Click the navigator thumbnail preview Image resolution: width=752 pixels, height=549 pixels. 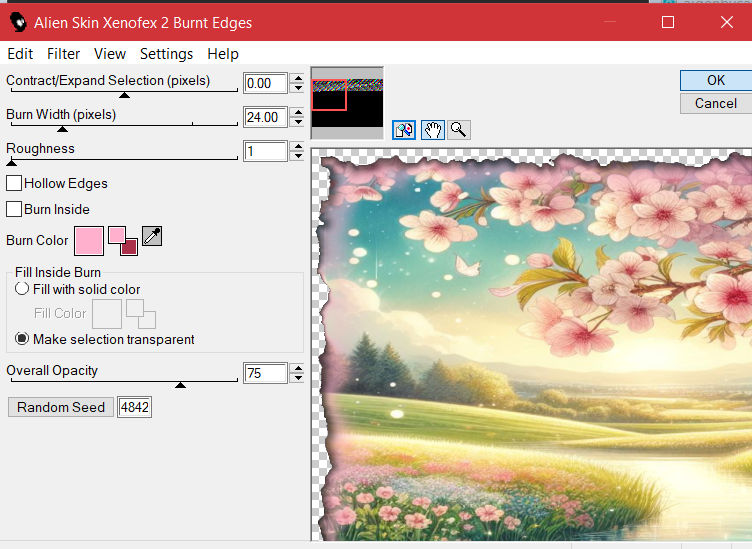(347, 103)
